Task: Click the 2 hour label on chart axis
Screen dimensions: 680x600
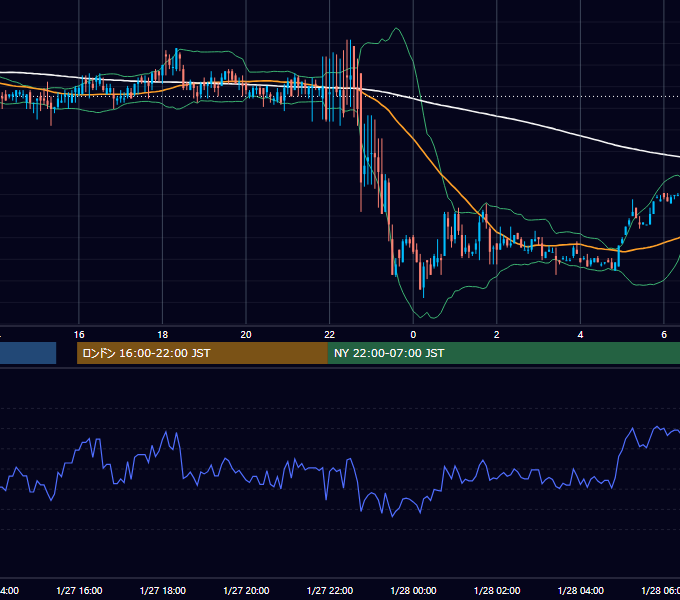Action: pyautogui.click(x=497, y=335)
